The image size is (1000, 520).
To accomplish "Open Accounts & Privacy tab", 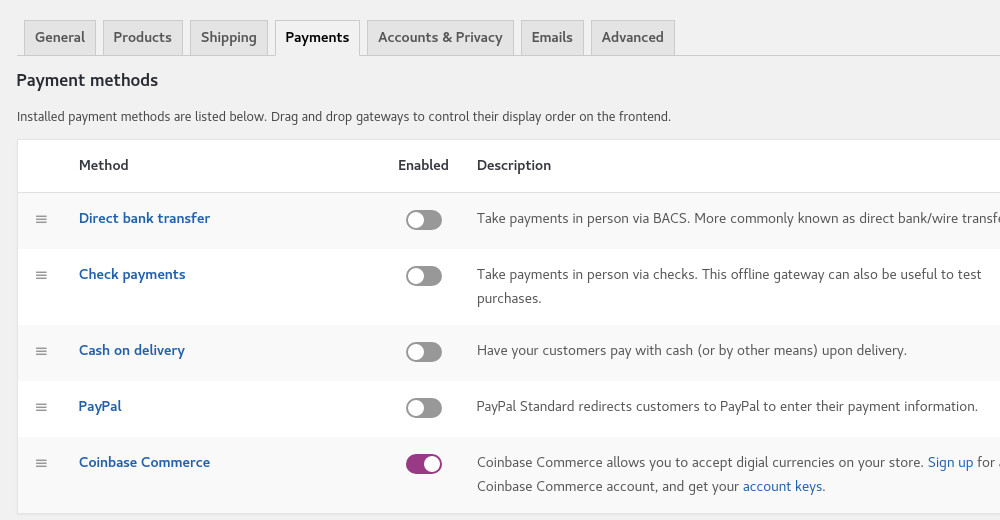I will (440, 38).
